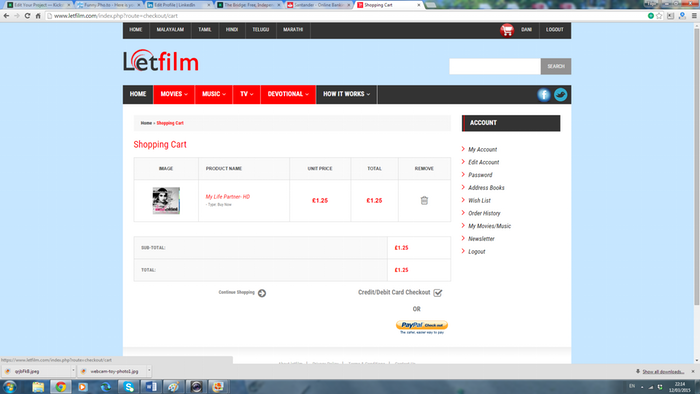Expand the MUSIC dropdown menu

(214, 94)
